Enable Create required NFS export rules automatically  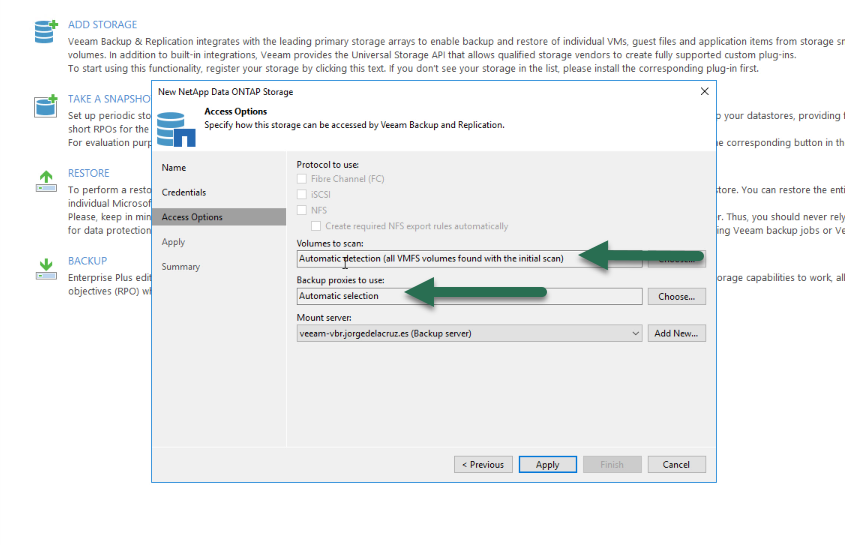click(316, 226)
